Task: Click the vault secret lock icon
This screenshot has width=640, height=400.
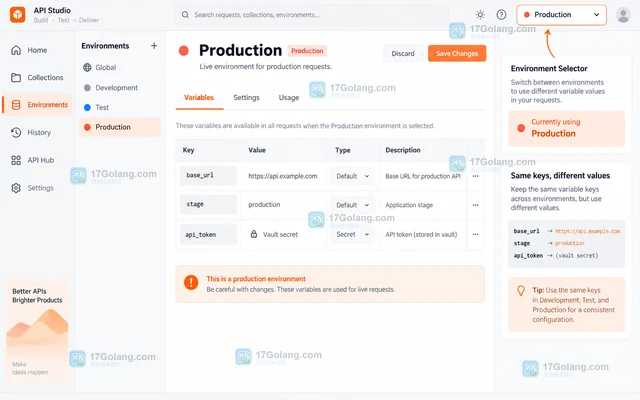Action: (254, 234)
